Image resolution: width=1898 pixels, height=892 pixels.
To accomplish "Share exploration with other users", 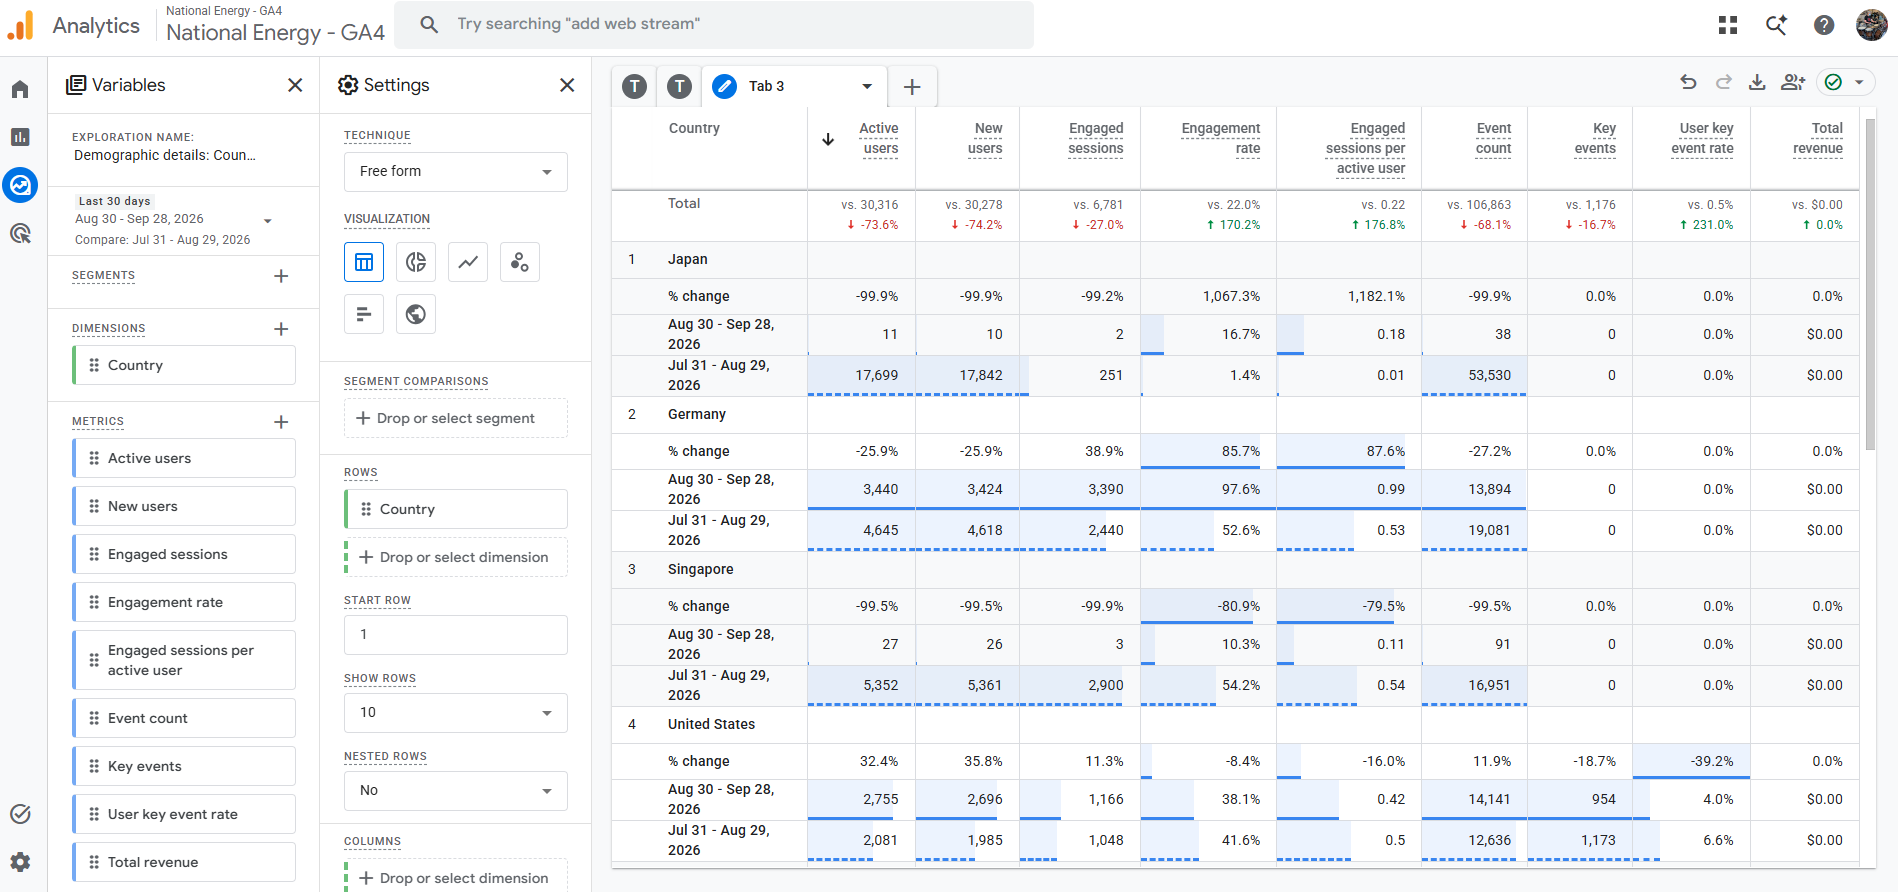I will 1792,83.
